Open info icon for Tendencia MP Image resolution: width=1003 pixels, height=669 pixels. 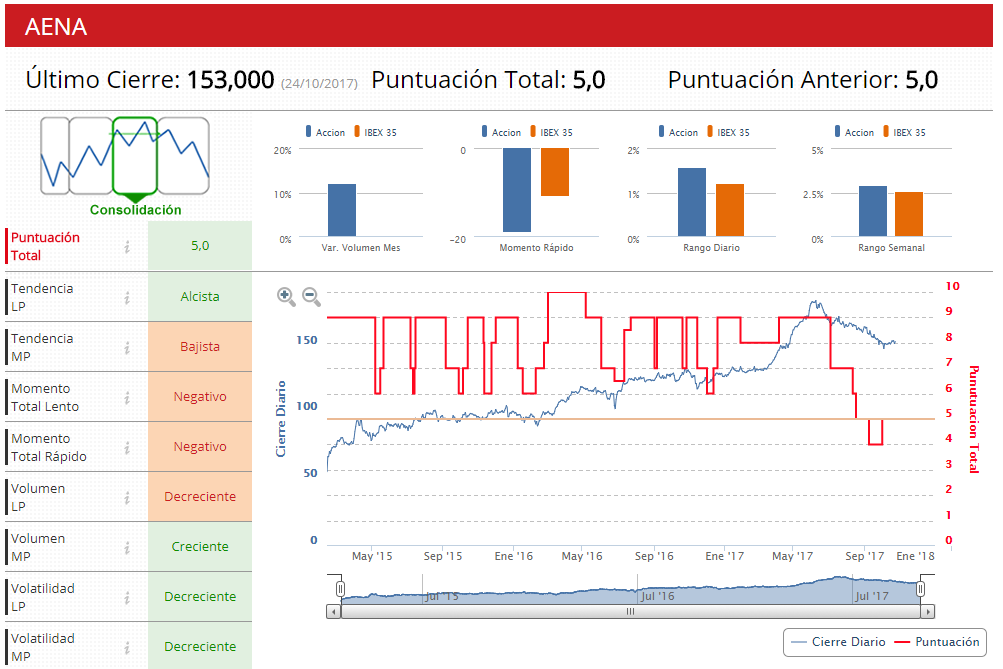pos(127,347)
